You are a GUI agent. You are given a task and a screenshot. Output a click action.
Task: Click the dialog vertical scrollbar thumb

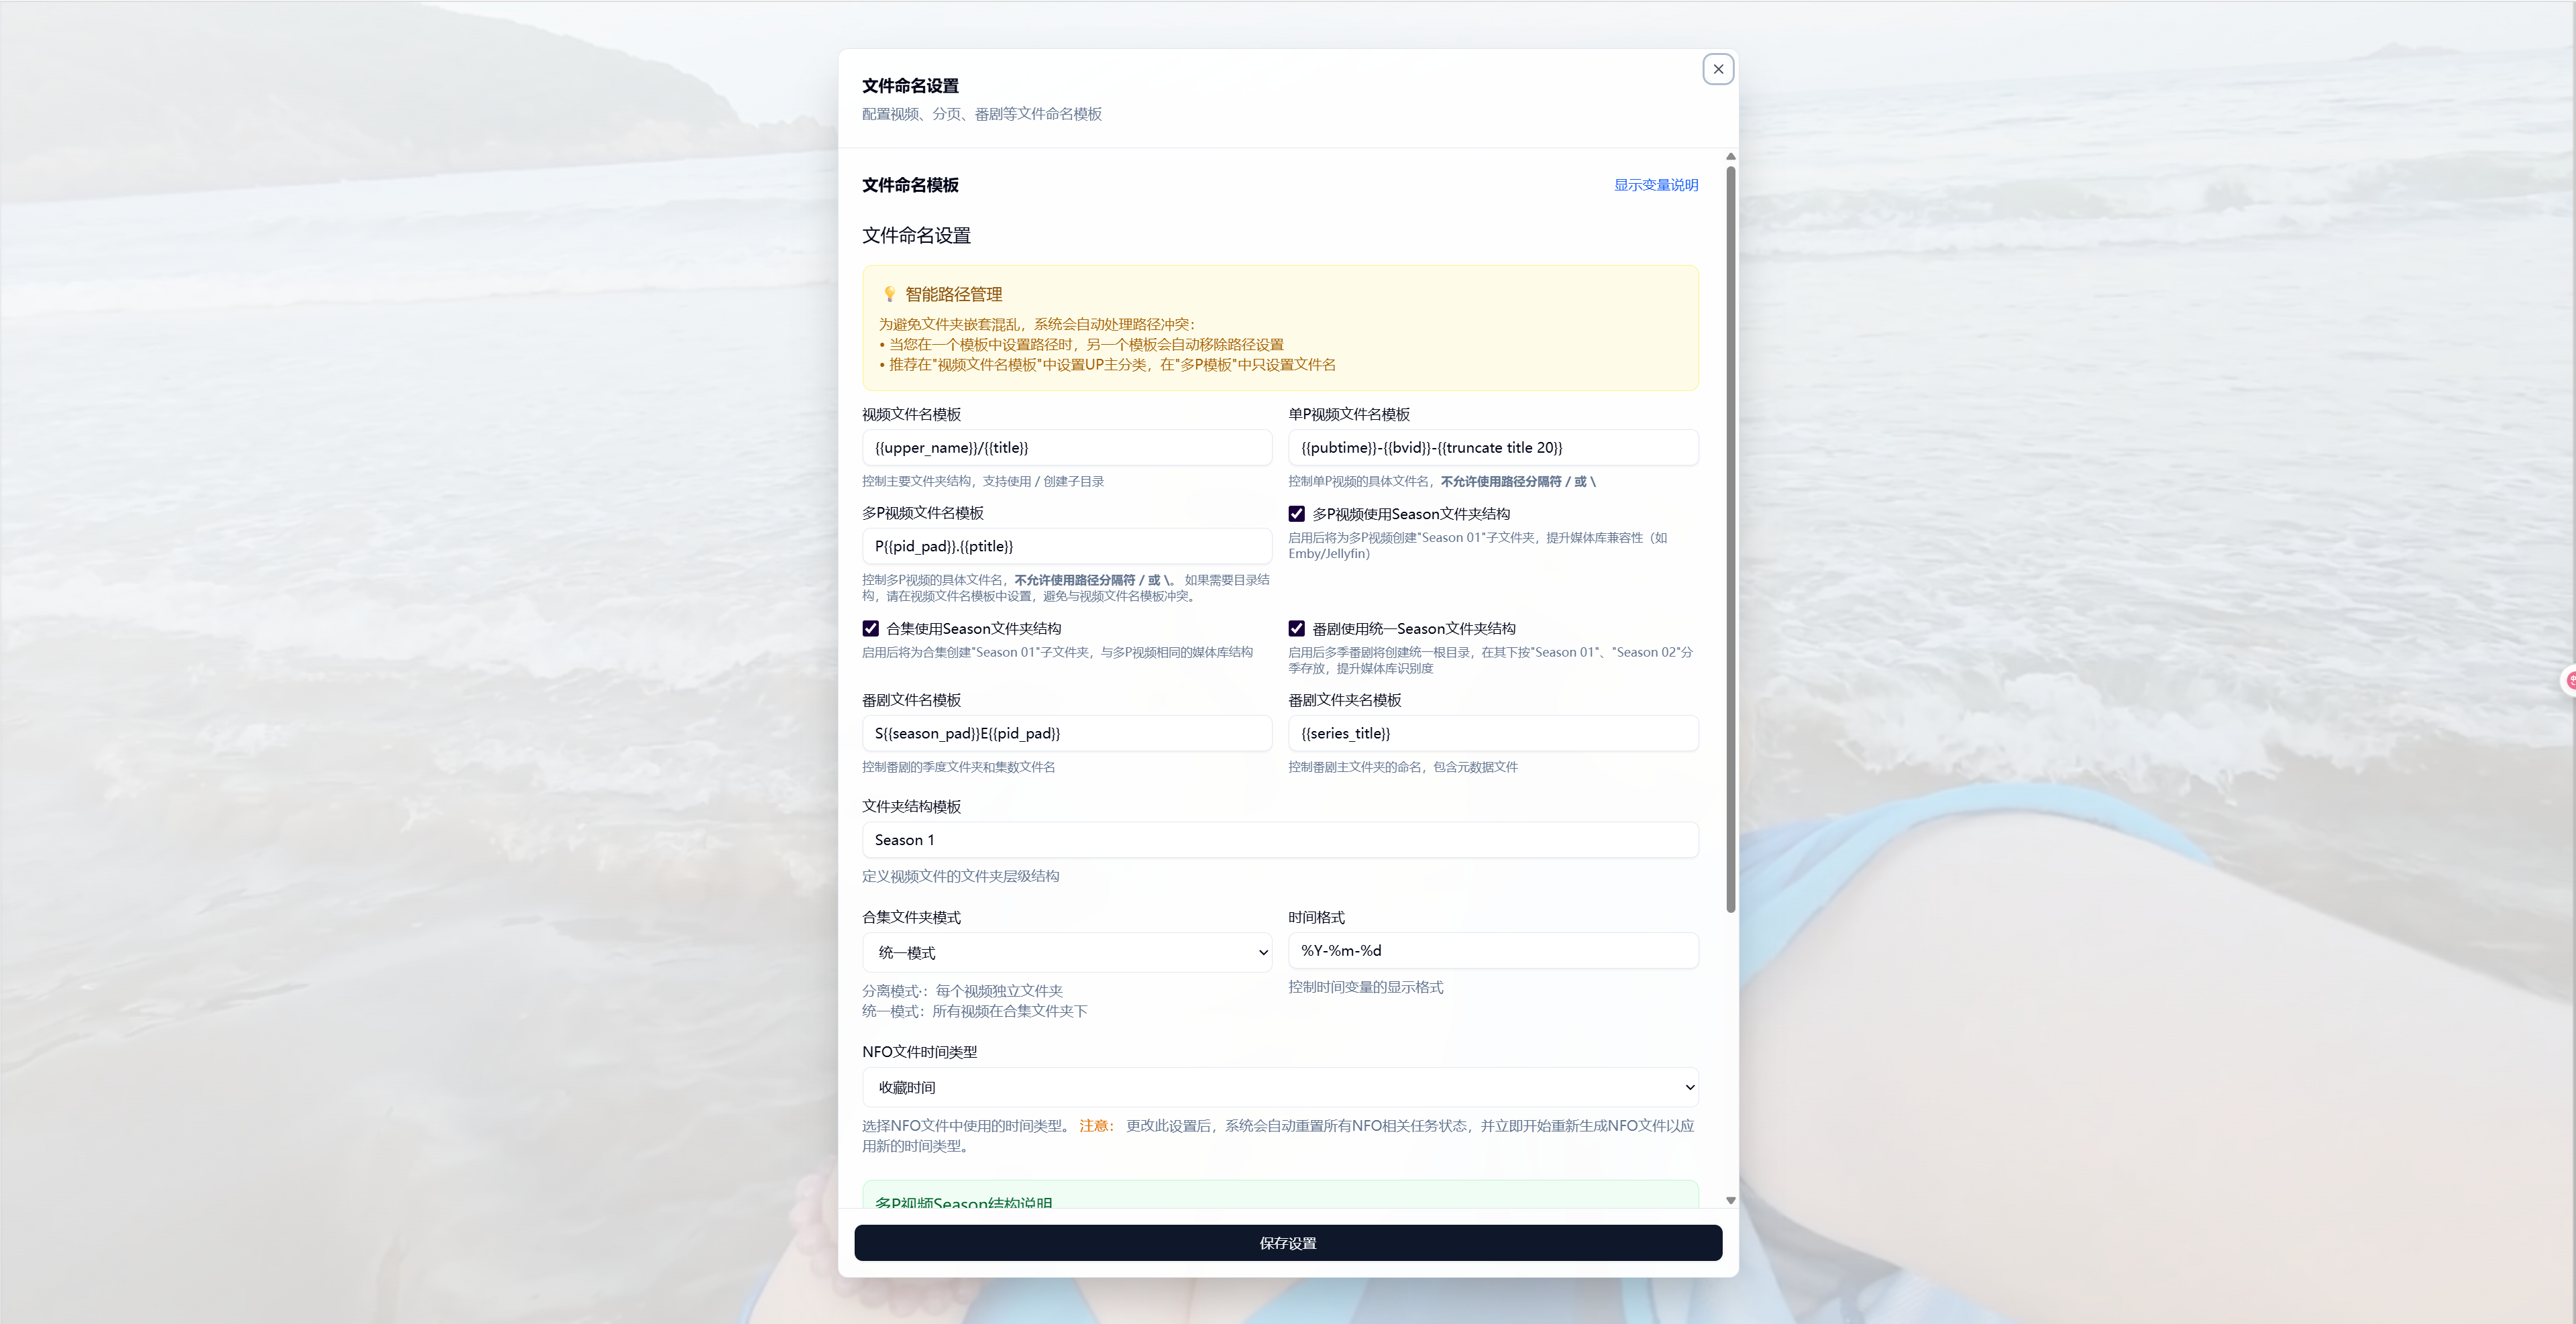pyautogui.click(x=1730, y=540)
